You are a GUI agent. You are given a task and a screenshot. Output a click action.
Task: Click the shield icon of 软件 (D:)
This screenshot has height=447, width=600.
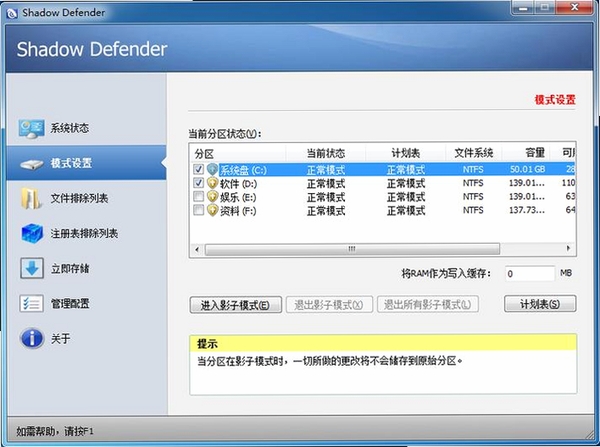[212, 183]
